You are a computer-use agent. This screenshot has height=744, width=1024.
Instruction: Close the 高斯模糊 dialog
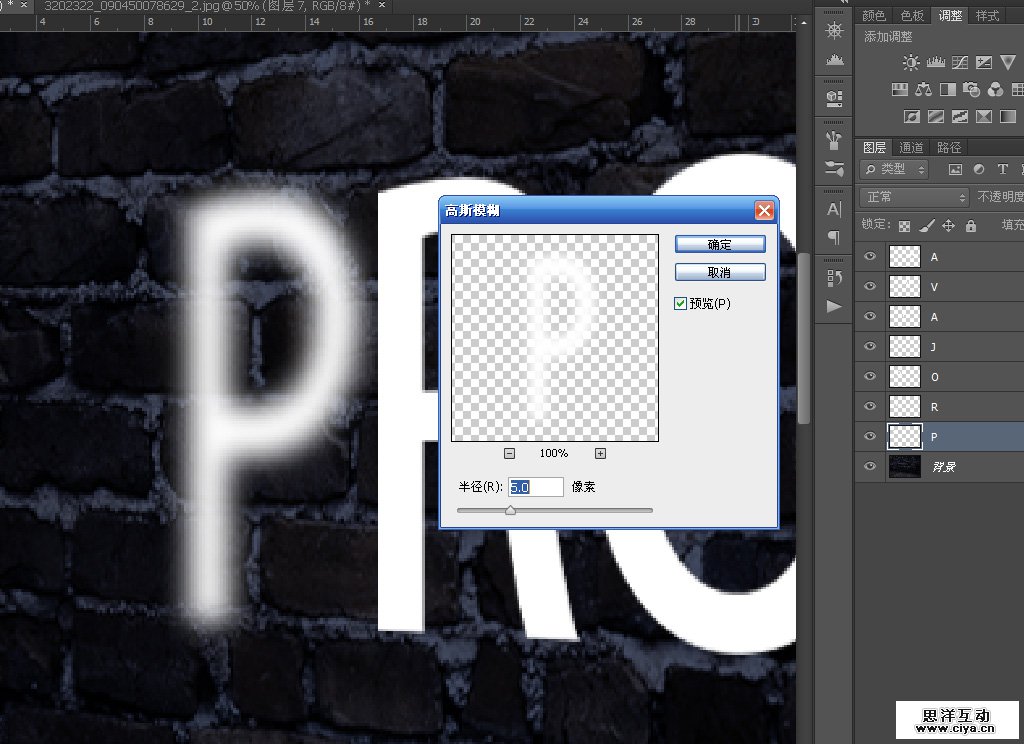coord(763,210)
